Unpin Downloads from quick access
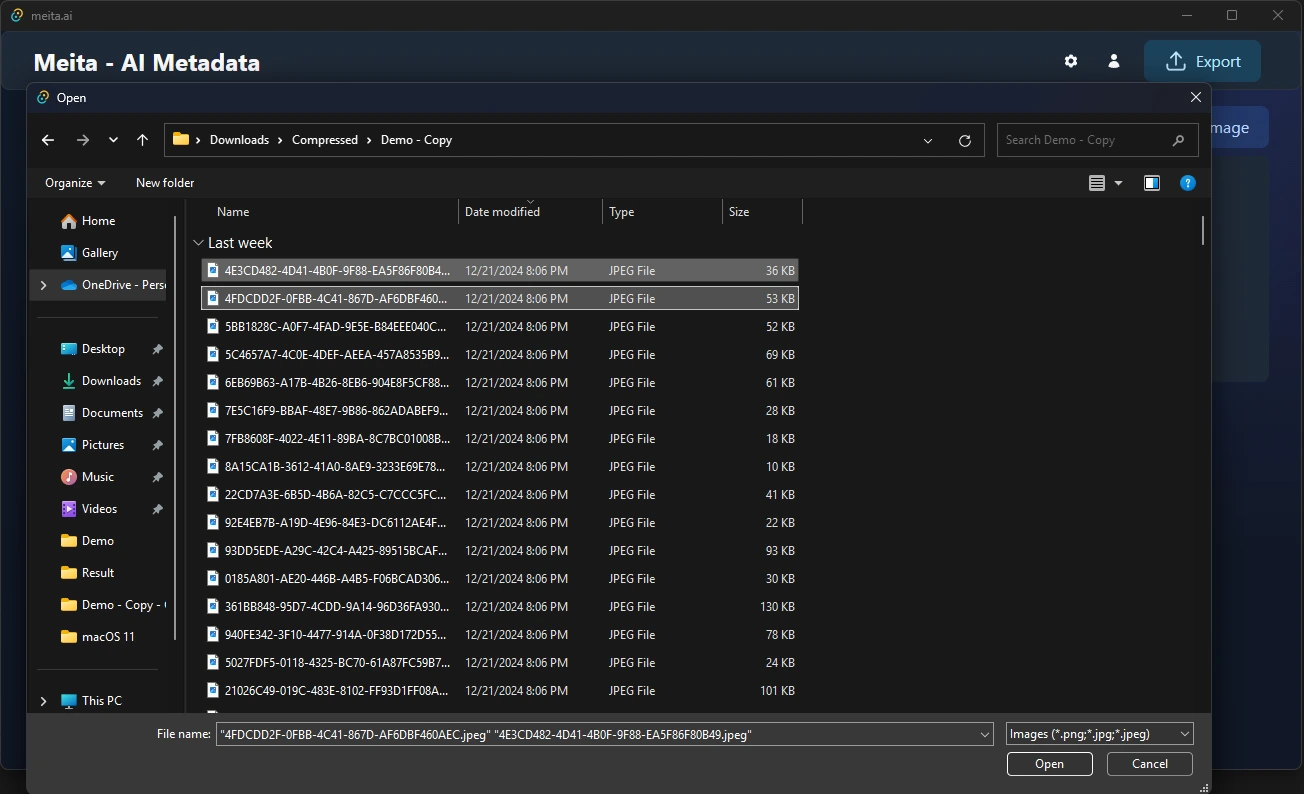 157,381
